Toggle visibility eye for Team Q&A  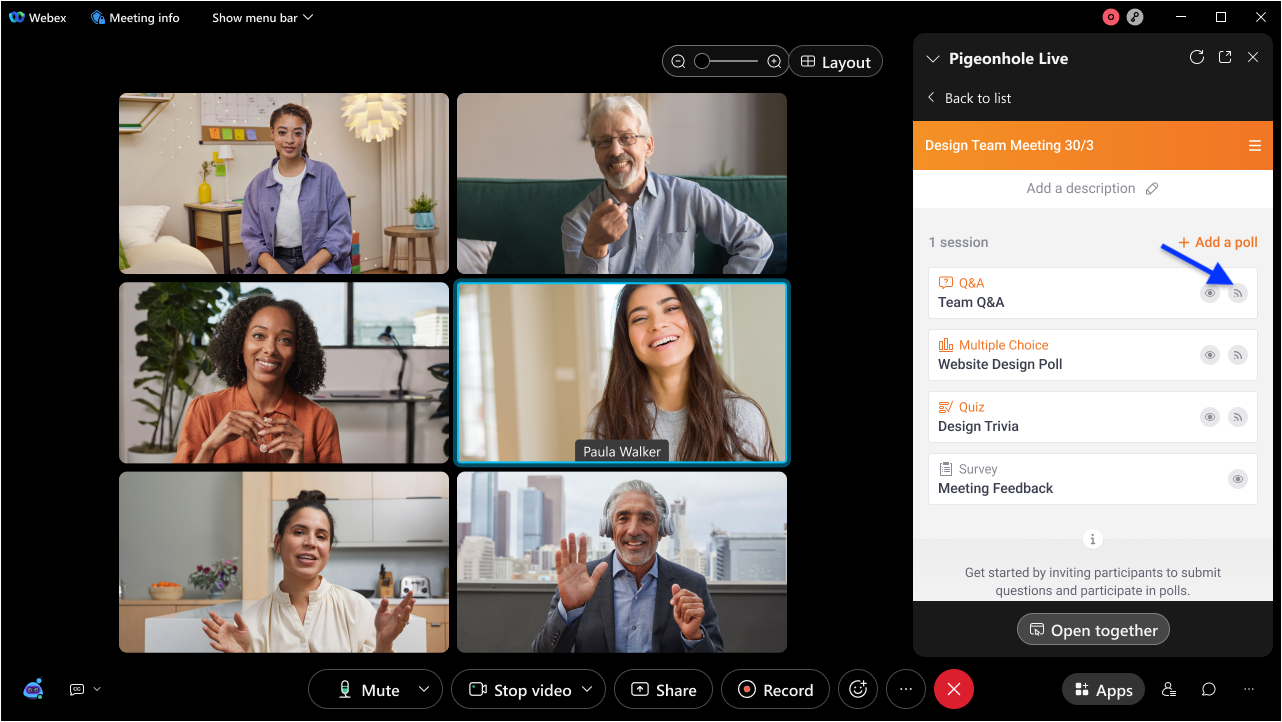1210,293
